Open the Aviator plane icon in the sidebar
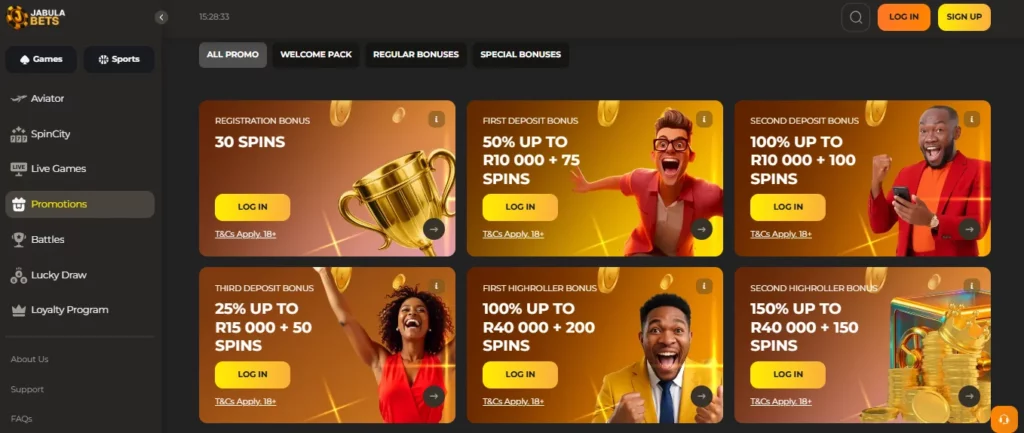 click(x=18, y=99)
